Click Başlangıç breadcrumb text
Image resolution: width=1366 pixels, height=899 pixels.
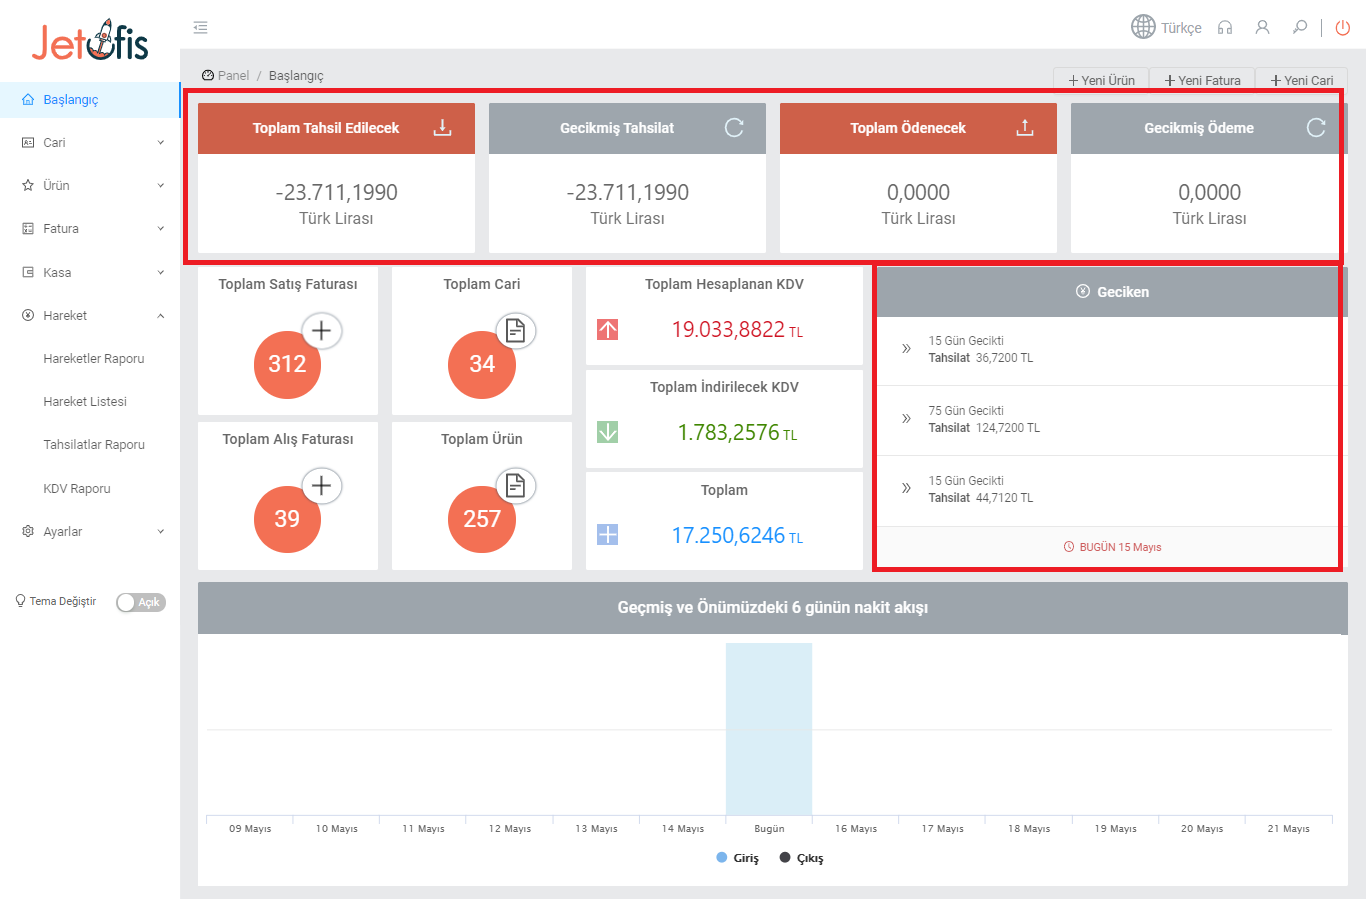(296, 76)
